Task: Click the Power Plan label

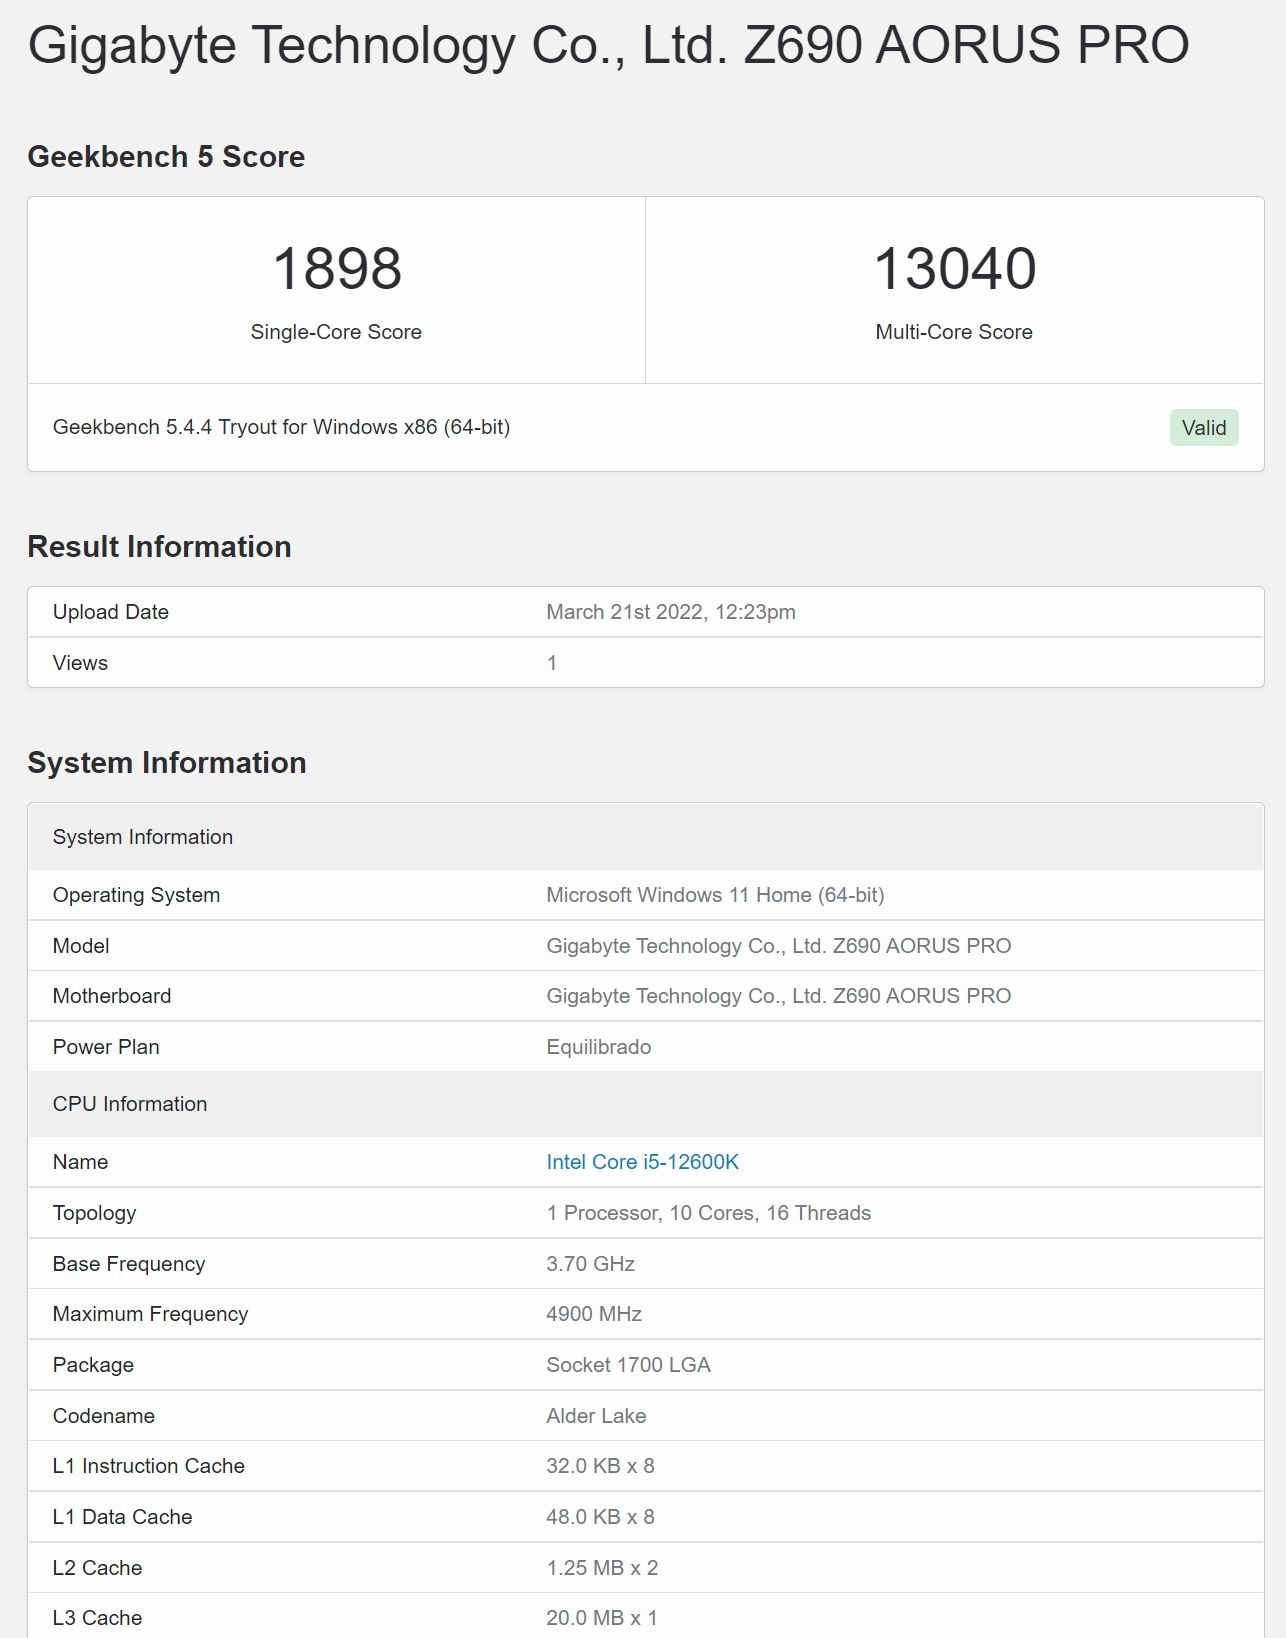Action: click(106, 1047)
